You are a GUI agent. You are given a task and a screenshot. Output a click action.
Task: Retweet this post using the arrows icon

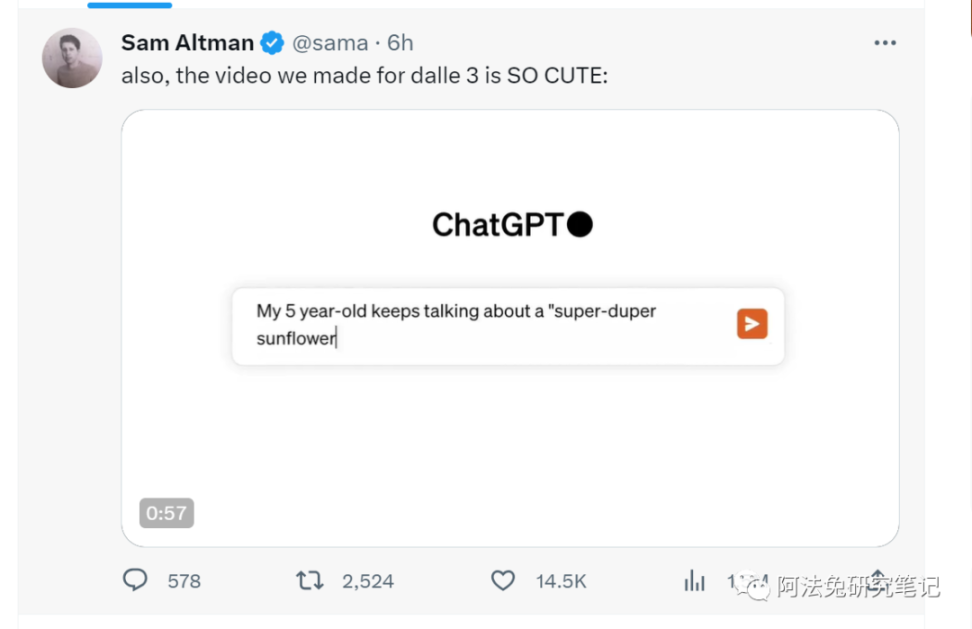coord(310,580)
